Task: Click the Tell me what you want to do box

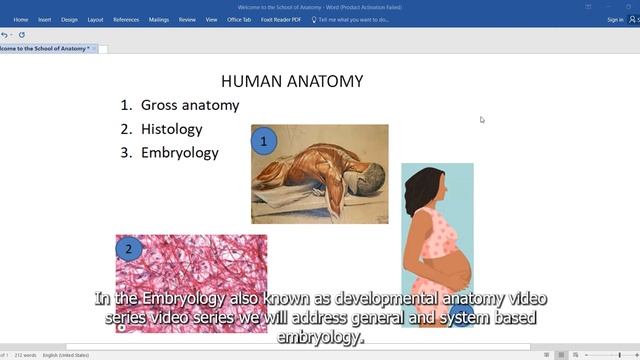Action: (350, 20)
